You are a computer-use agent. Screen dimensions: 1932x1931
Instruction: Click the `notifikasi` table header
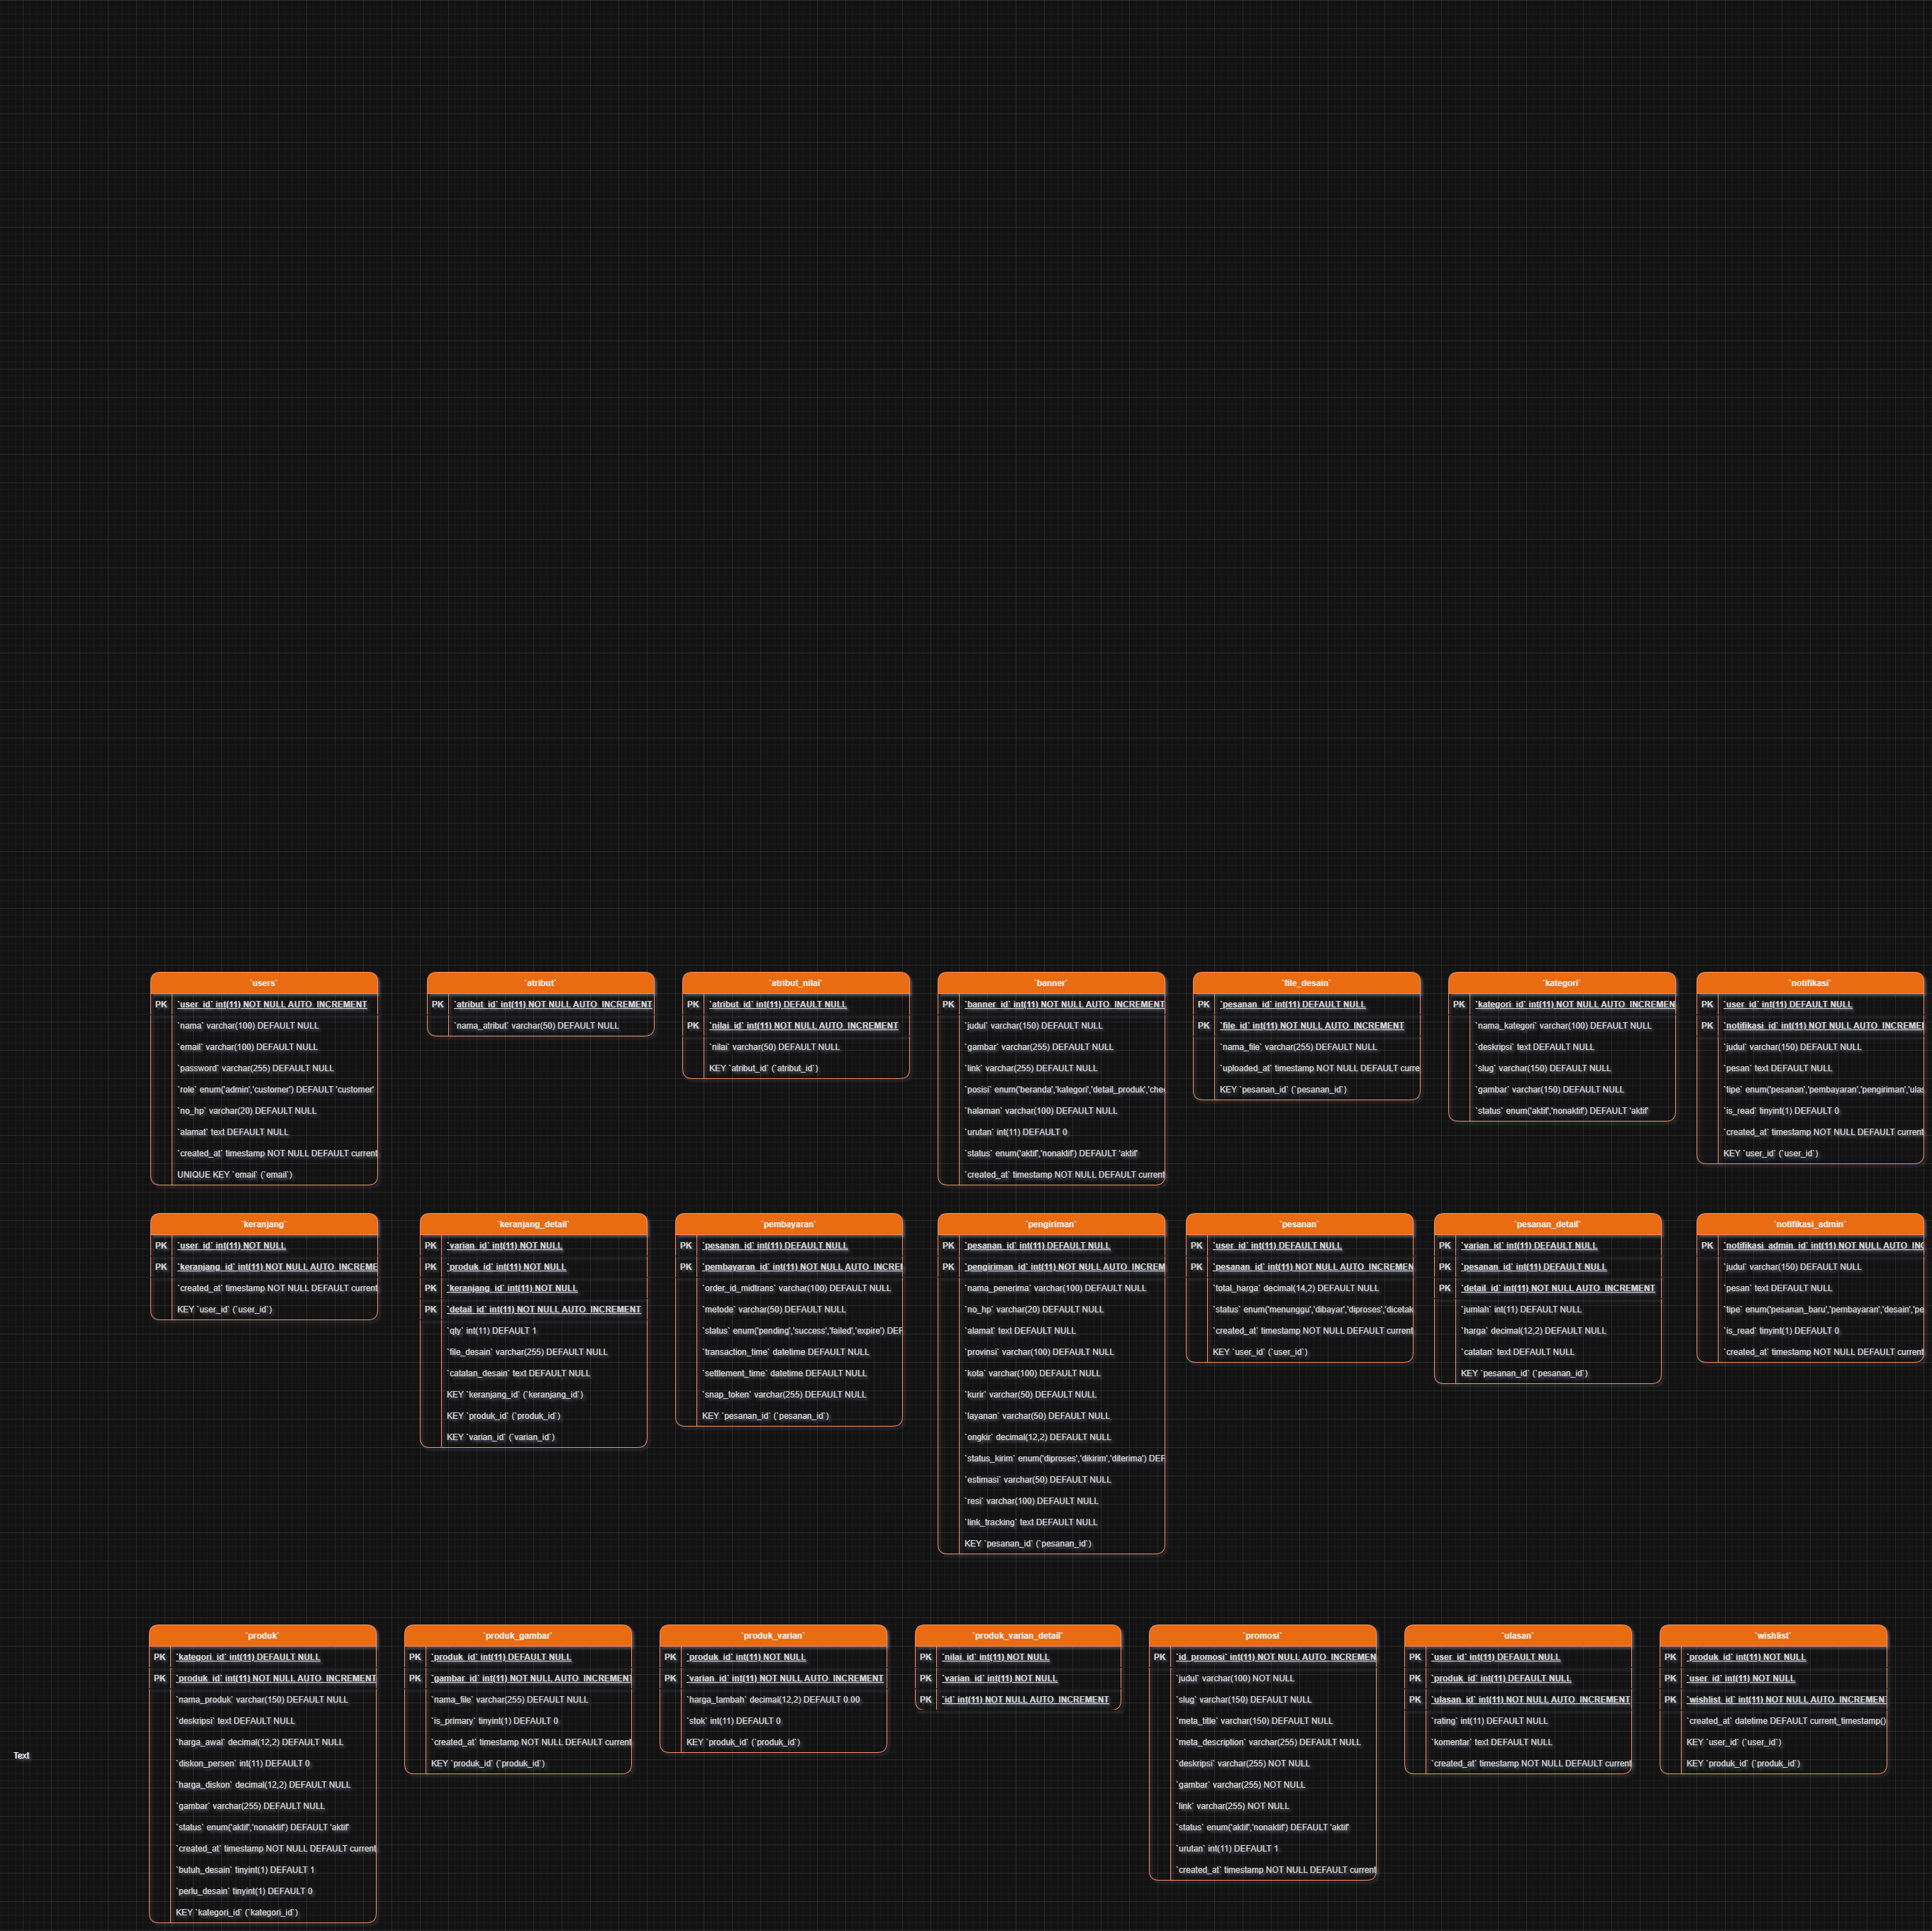pyautogui.click(x=1809, y=983)
